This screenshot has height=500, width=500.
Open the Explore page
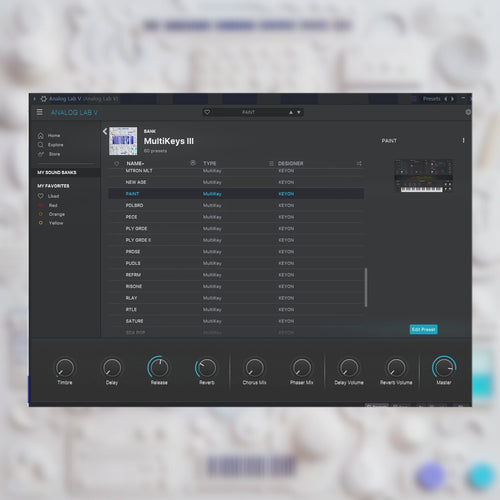pos(55,145)
